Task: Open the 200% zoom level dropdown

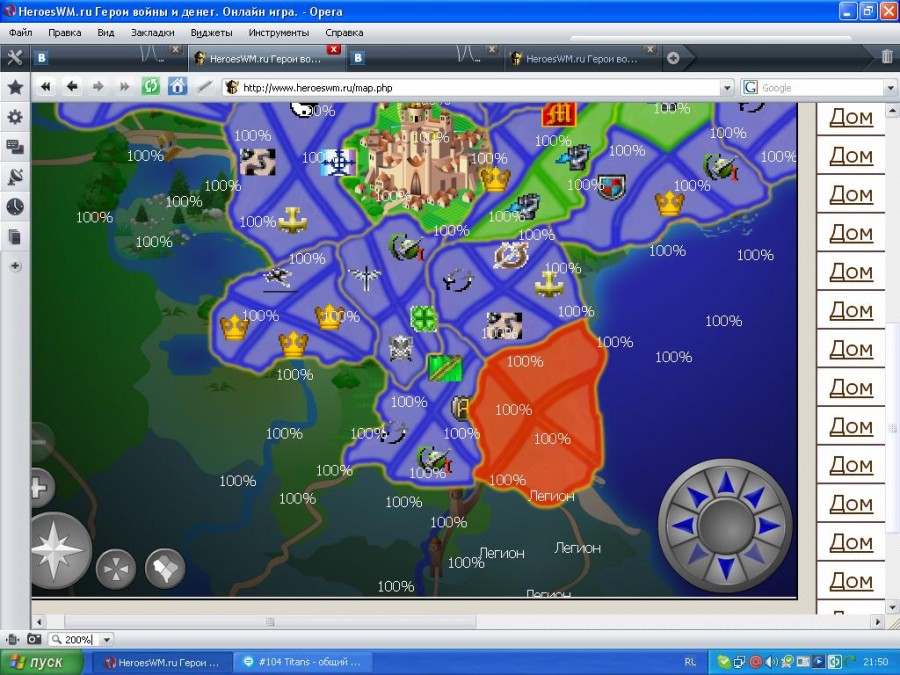Action: point(107,640)
